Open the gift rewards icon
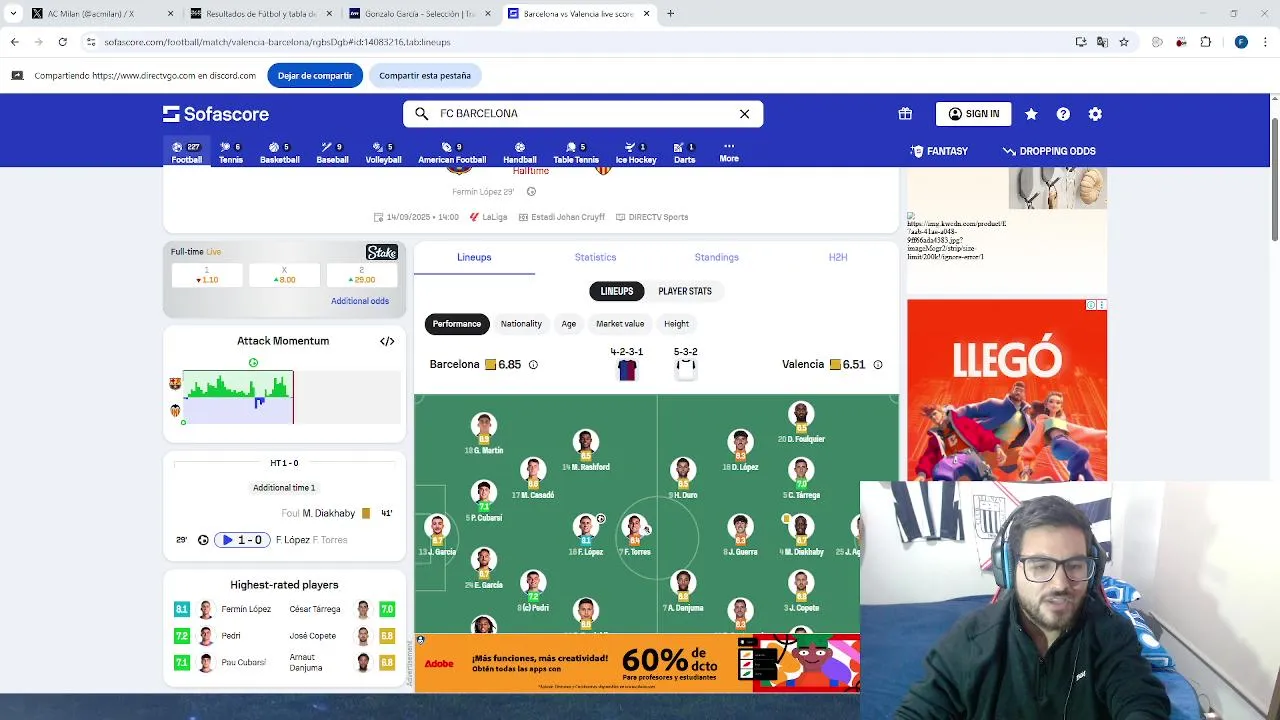This screenshot has height=720, width=1280. (905, 114)
